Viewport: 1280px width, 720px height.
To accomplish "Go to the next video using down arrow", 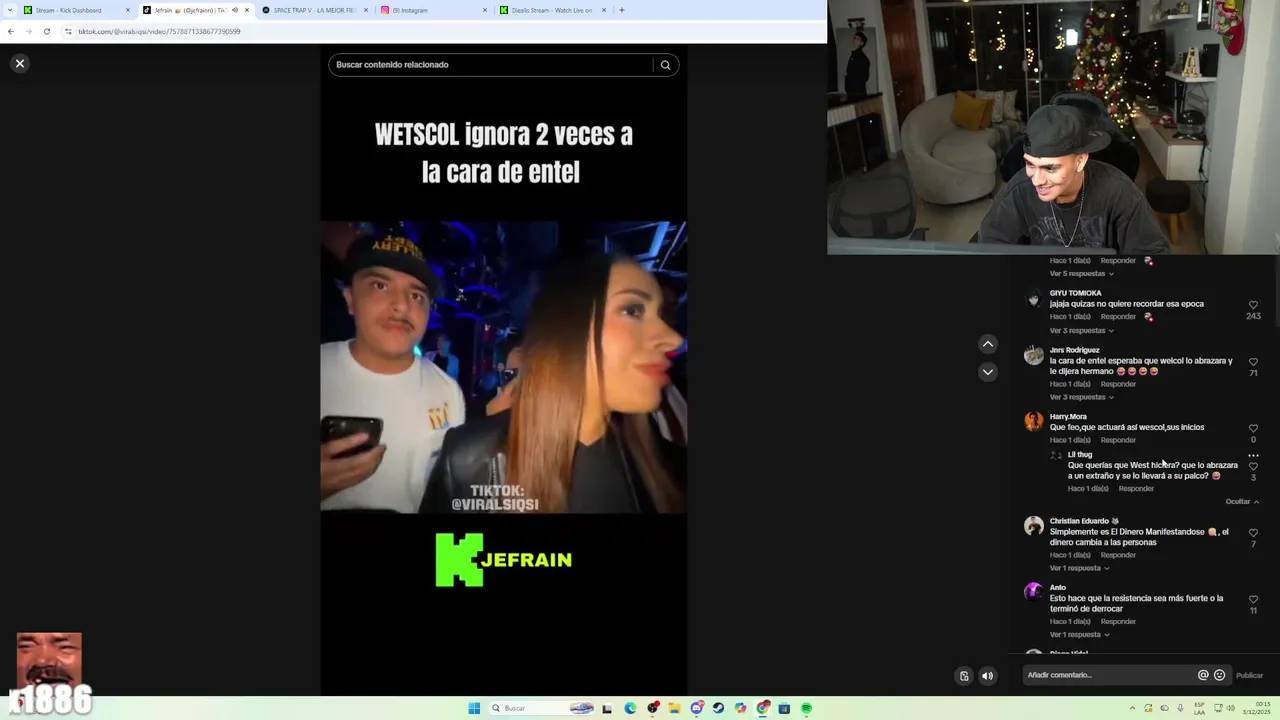I will tap(987, 372).
